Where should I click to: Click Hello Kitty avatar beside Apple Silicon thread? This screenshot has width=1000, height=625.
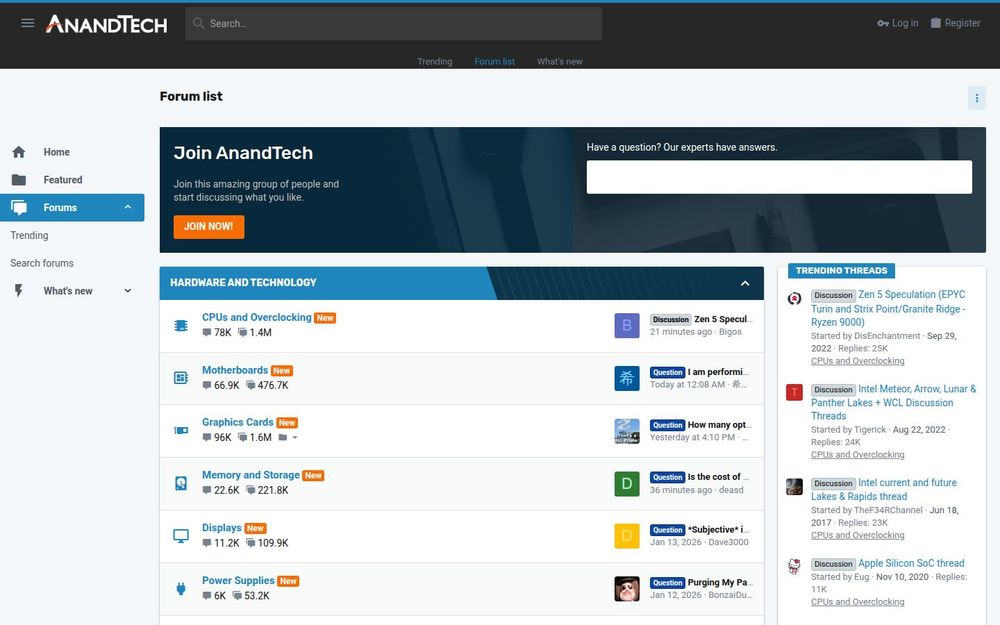click(794, 567)
